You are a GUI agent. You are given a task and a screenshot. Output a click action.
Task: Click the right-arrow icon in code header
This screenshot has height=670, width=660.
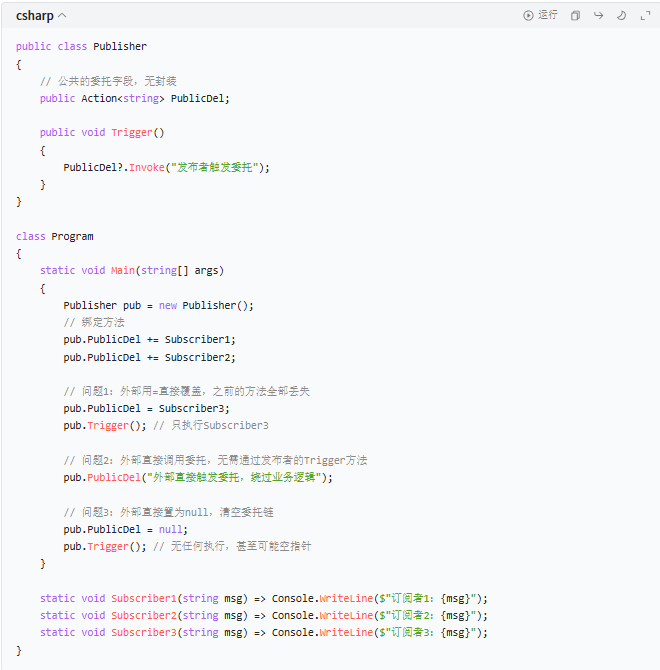598,16
